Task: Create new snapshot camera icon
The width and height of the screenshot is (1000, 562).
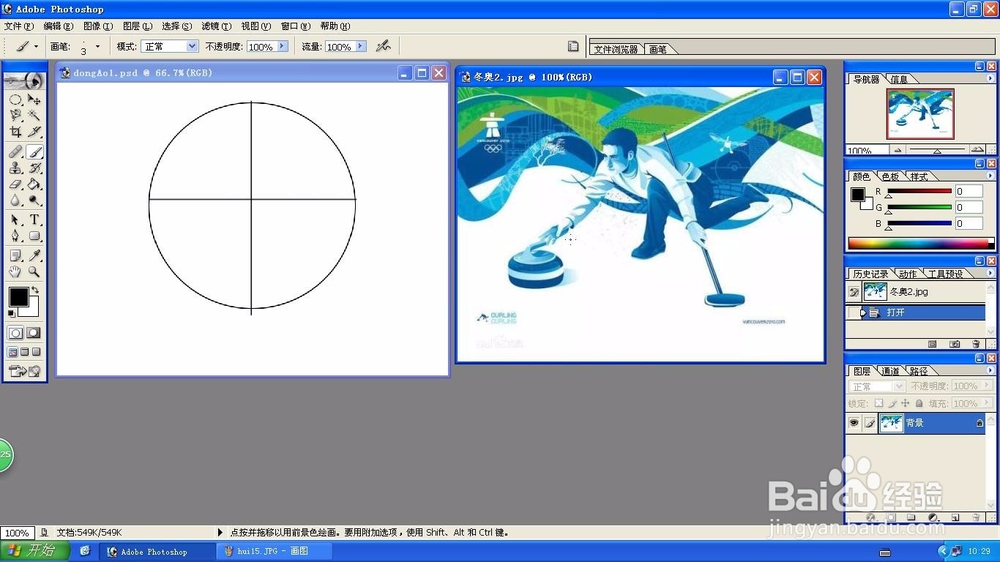Action: (x=954, y=344)
